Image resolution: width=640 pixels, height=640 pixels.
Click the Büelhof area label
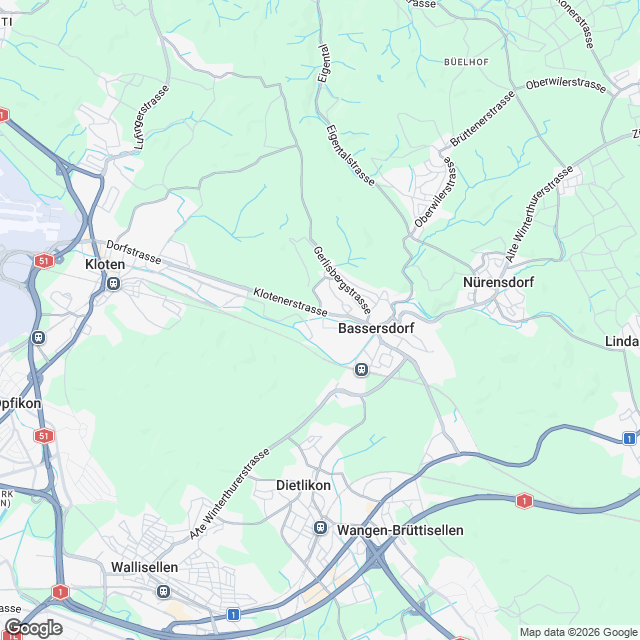click(466, 62)
